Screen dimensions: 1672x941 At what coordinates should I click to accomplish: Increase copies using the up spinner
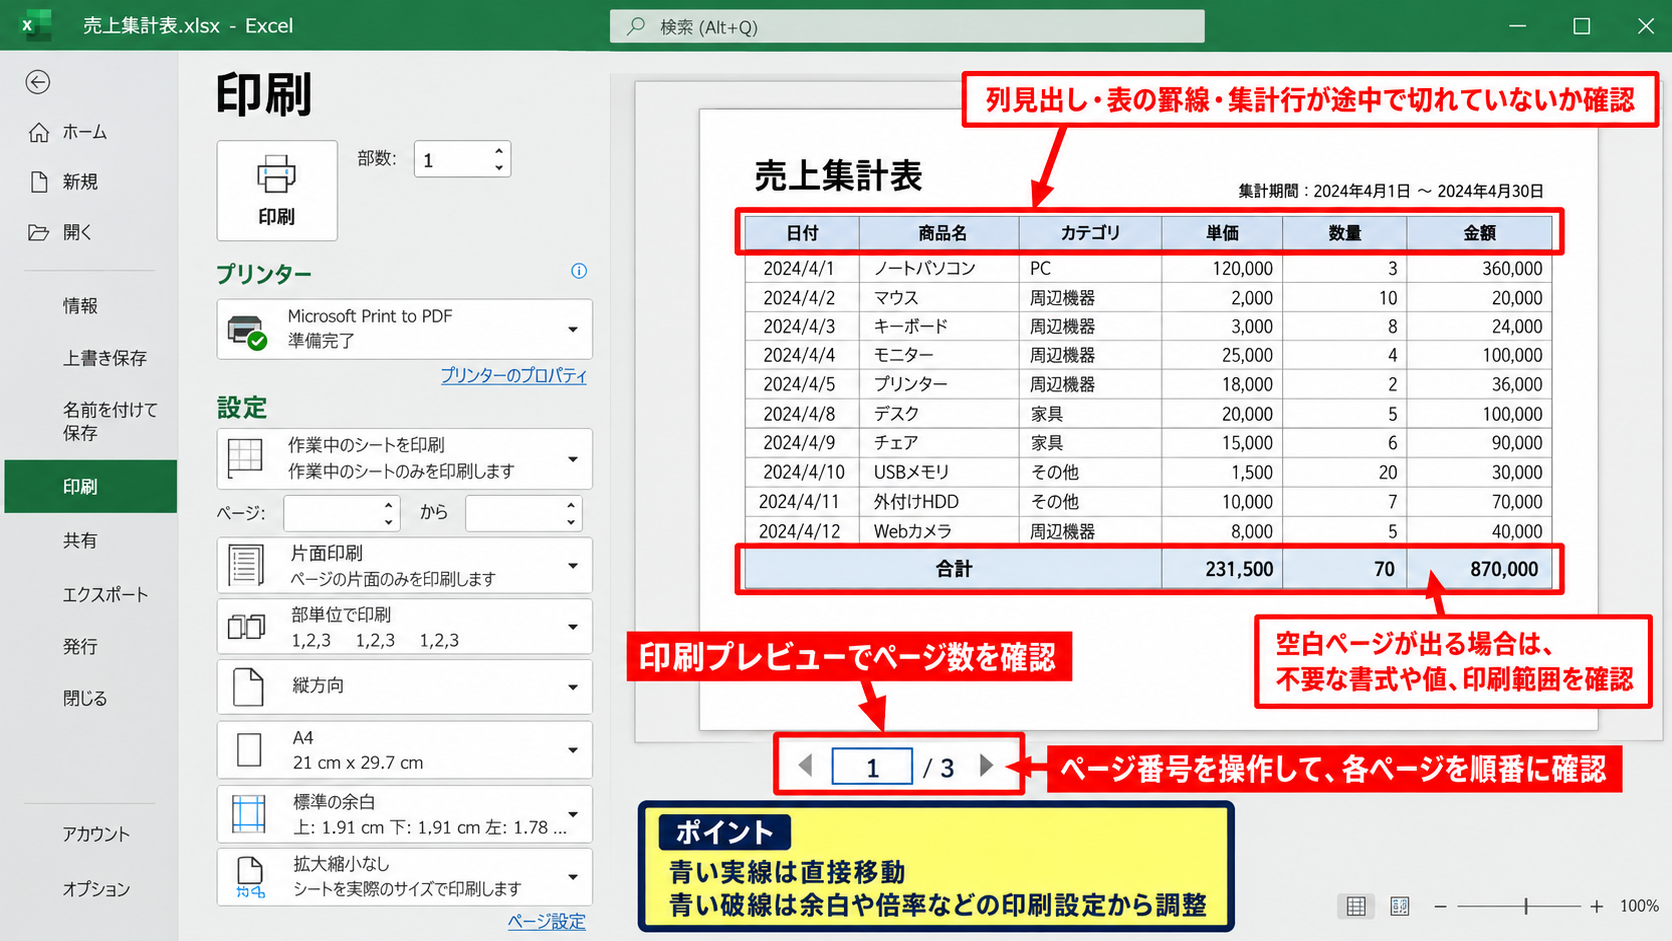tap(499, 151)
